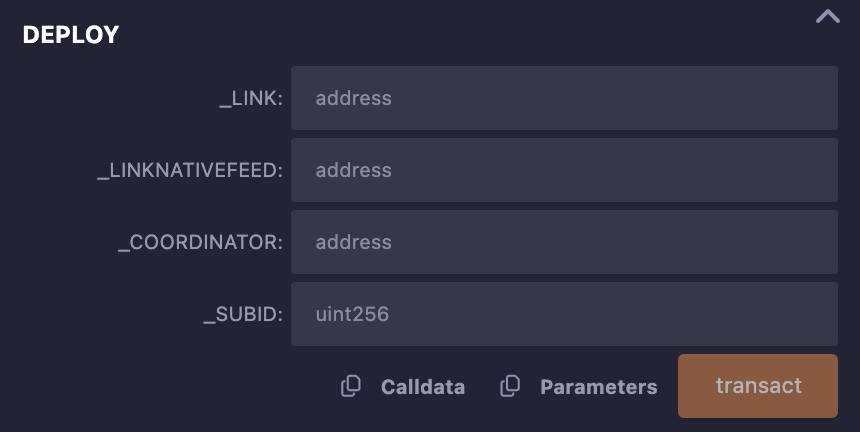Focus the _LINK address input field
Screen dimensions: 860x432
pyautogui.click(x=564, y=98)
